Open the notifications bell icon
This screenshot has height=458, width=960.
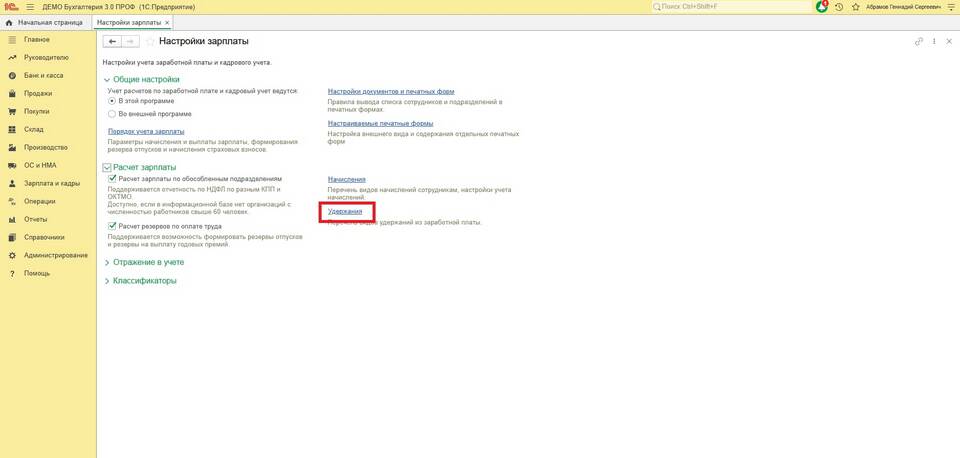tap(822, 7)
